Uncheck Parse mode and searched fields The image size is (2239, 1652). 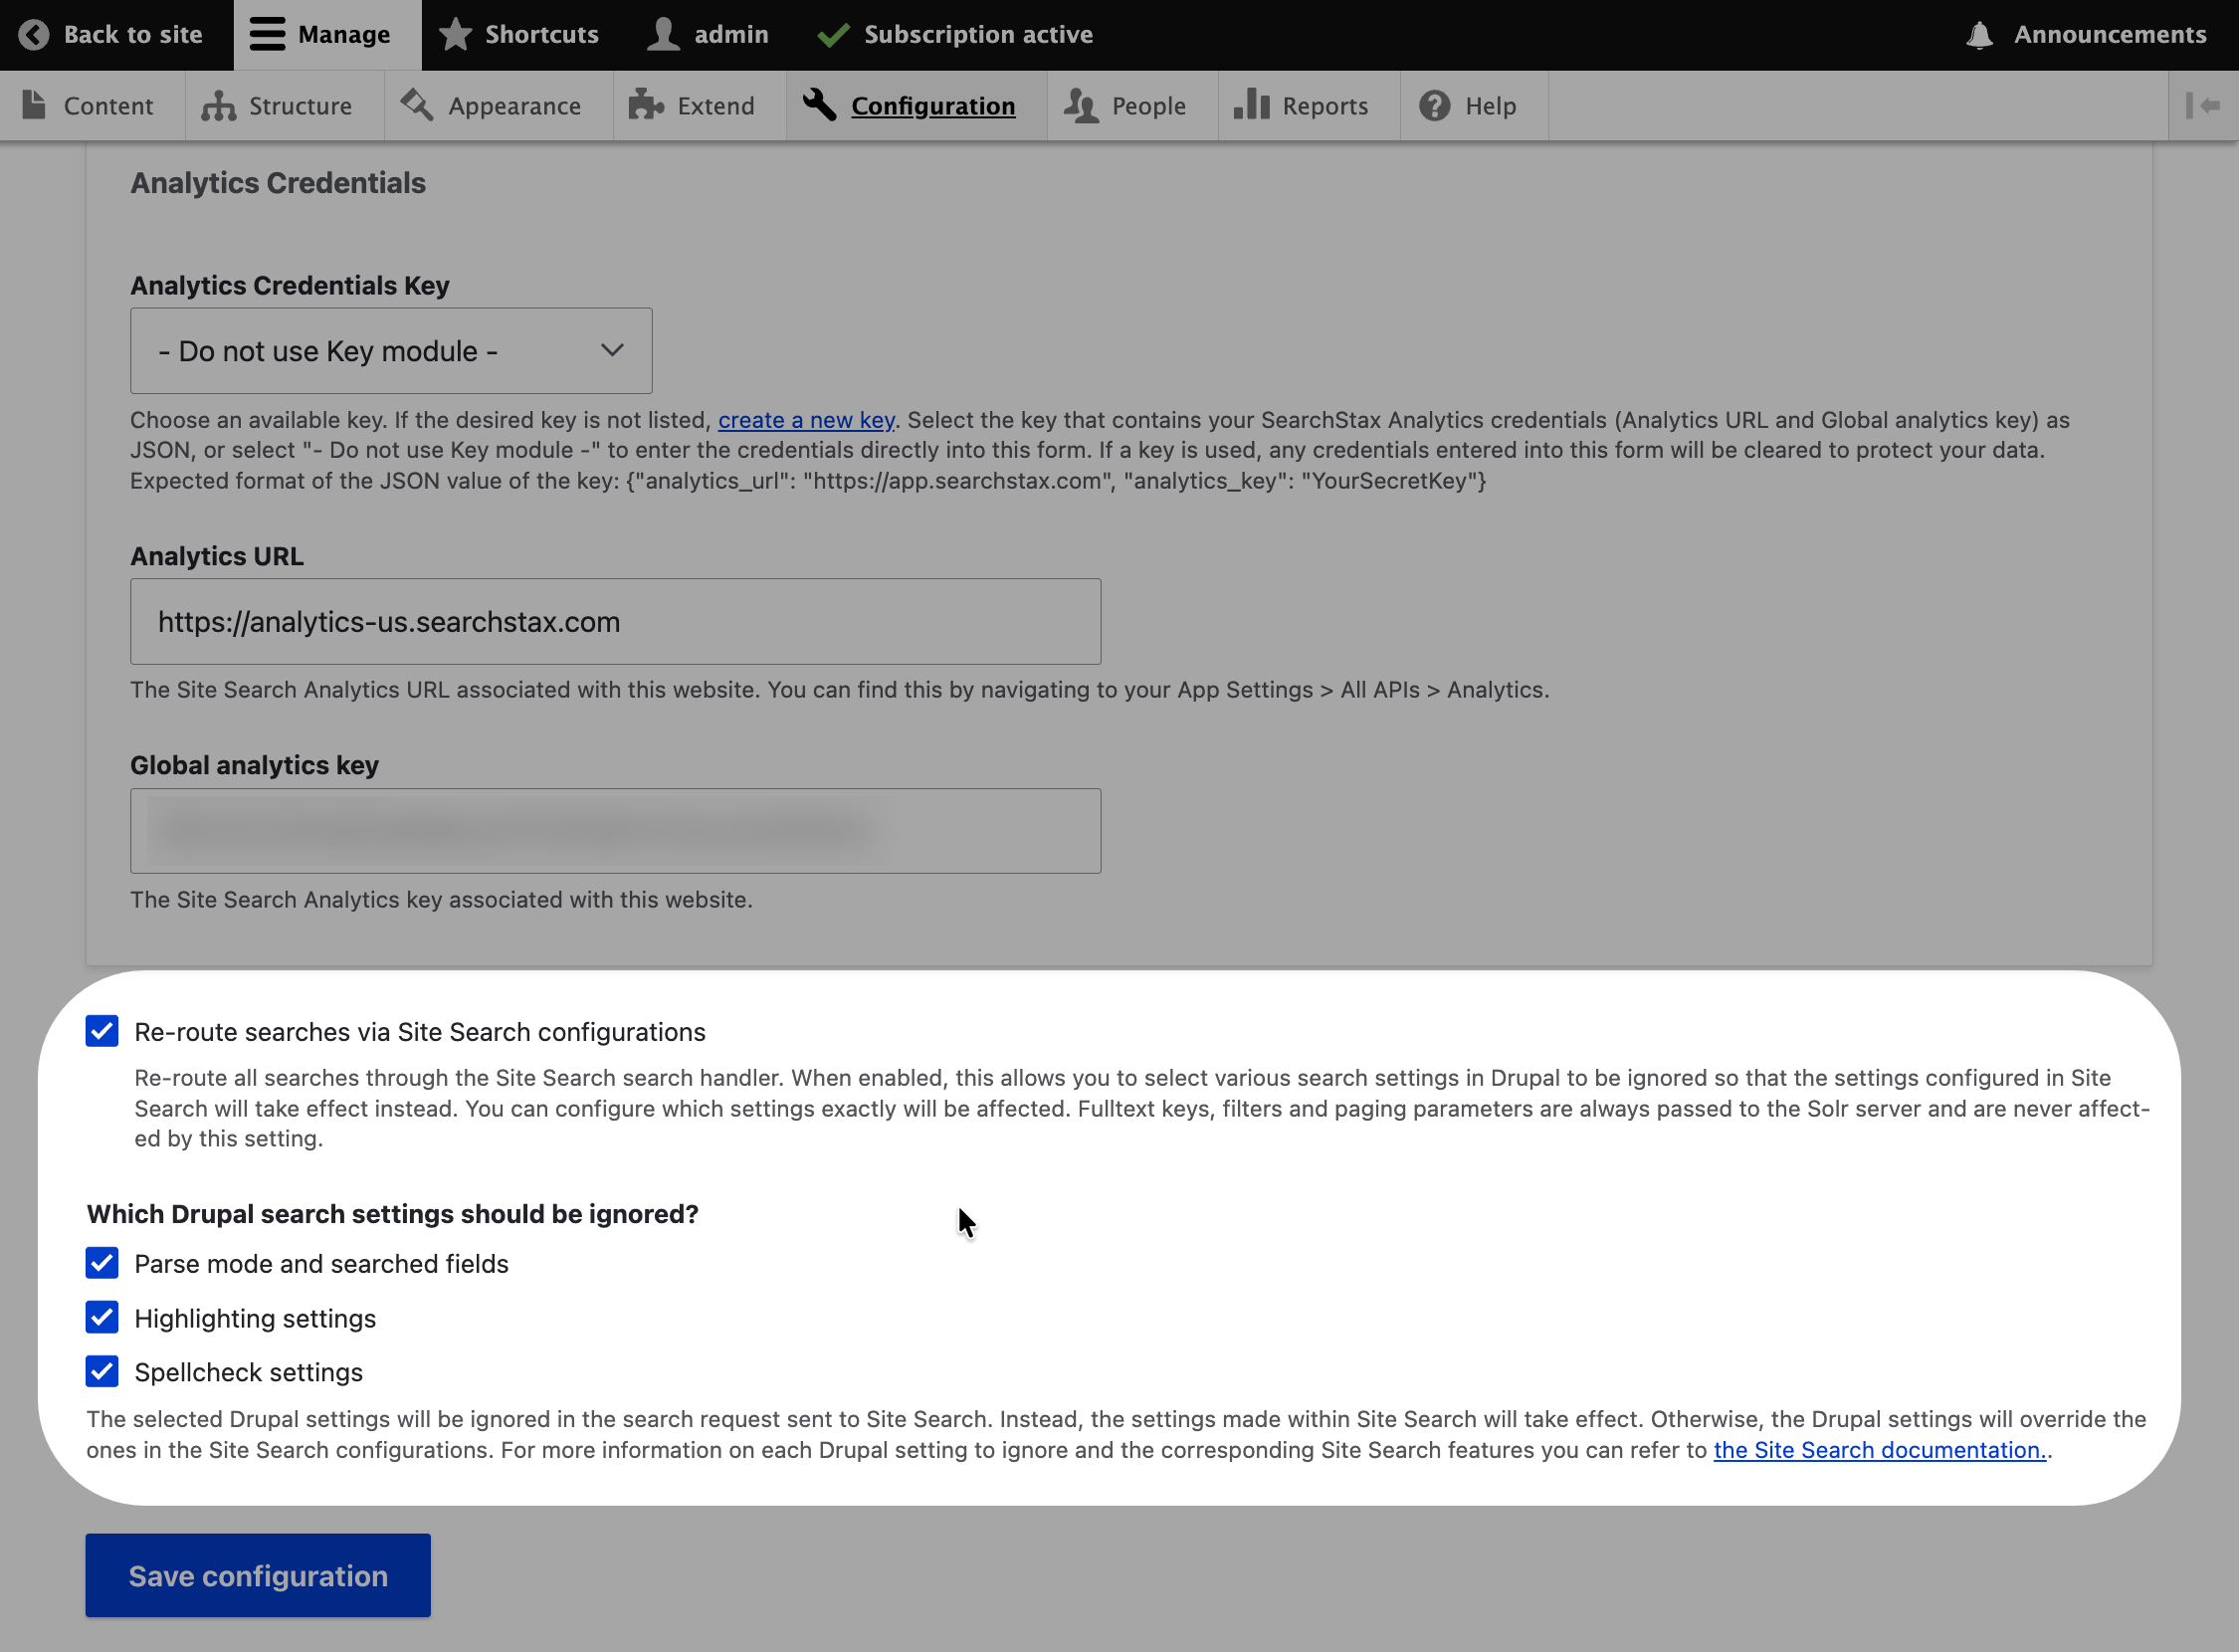tap(102, 1263)
